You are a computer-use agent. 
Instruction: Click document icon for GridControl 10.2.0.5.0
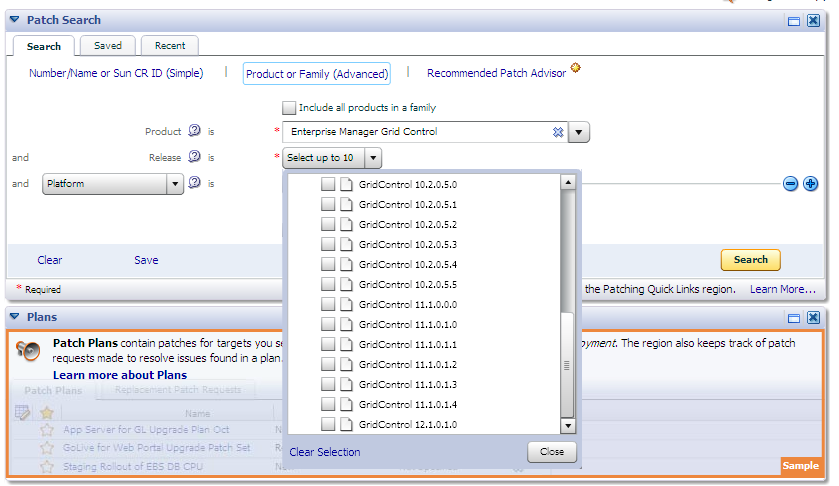[347, 185]
